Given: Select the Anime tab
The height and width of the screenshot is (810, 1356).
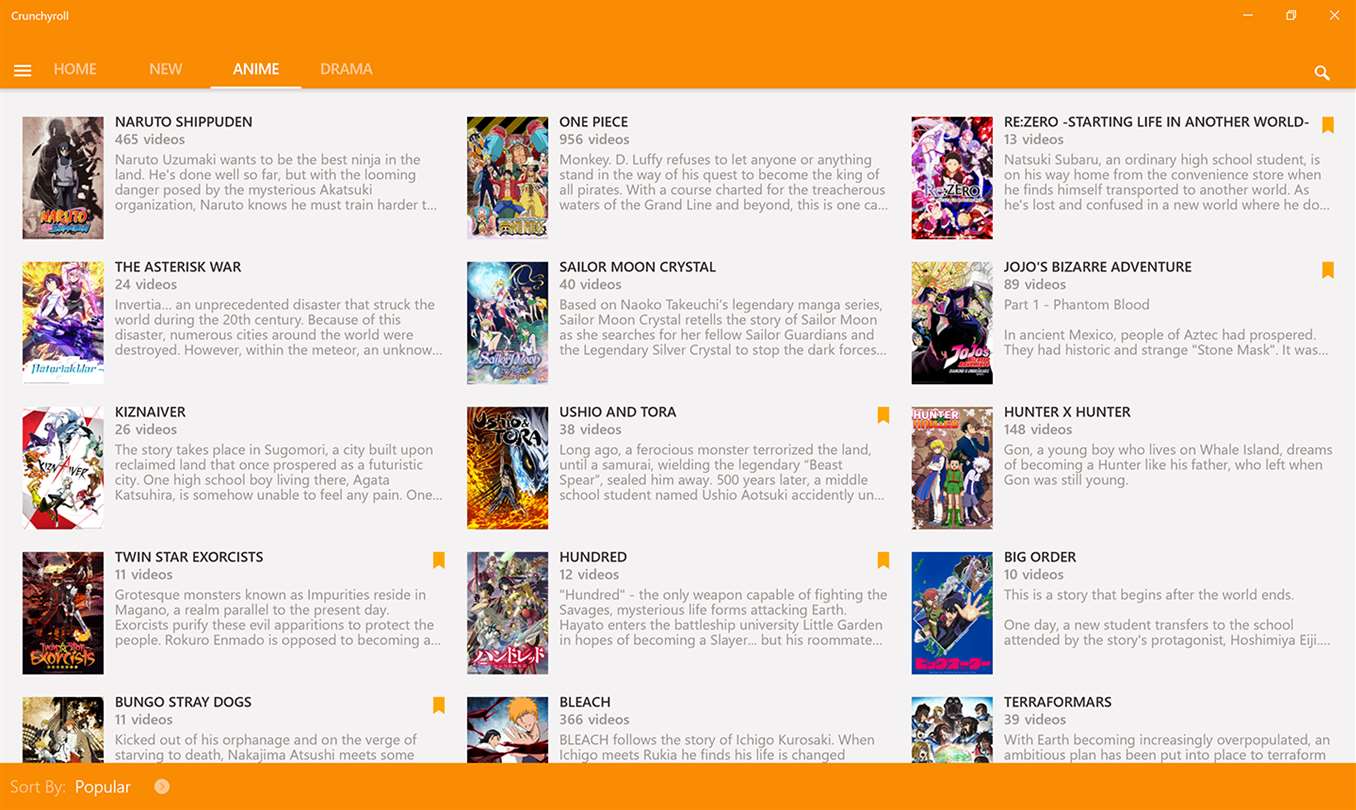Looking at the screenshot, I should (256, 69).
